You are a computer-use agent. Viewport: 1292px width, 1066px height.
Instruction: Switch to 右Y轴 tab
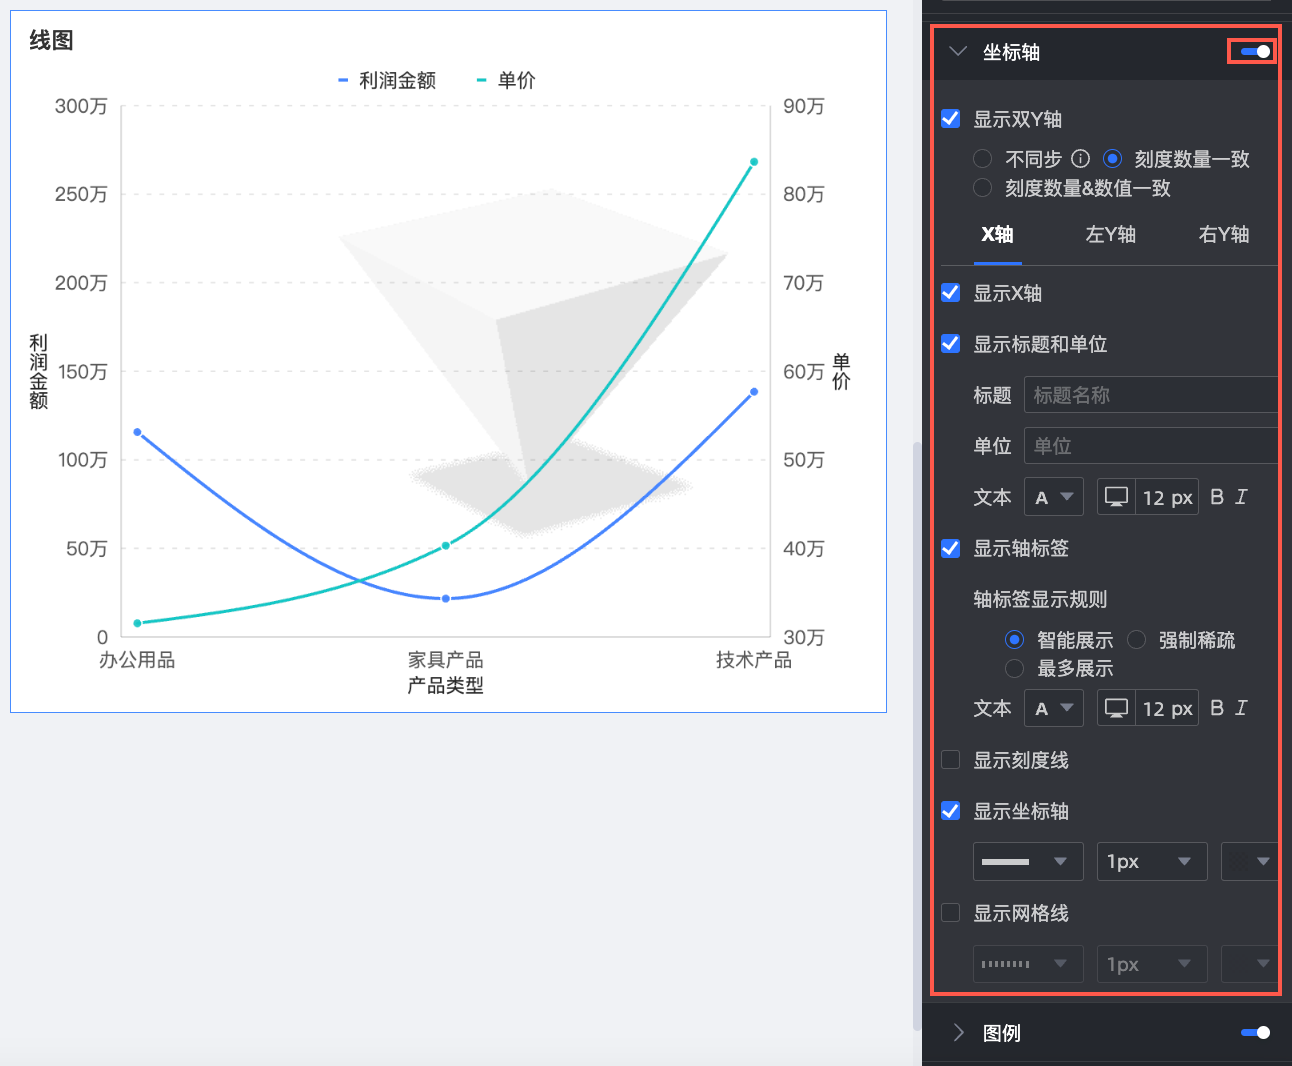1224,234
